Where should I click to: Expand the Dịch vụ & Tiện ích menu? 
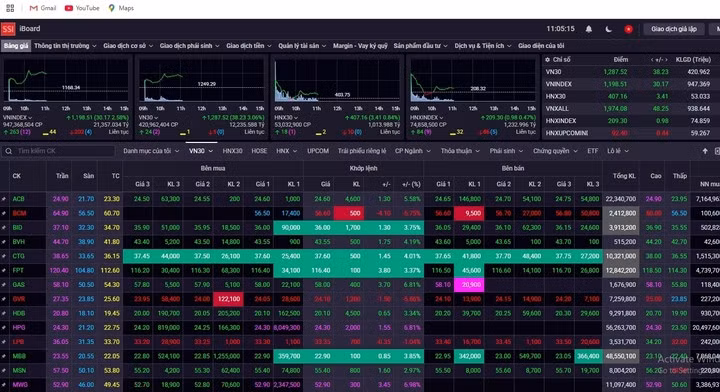click(483, 46)
